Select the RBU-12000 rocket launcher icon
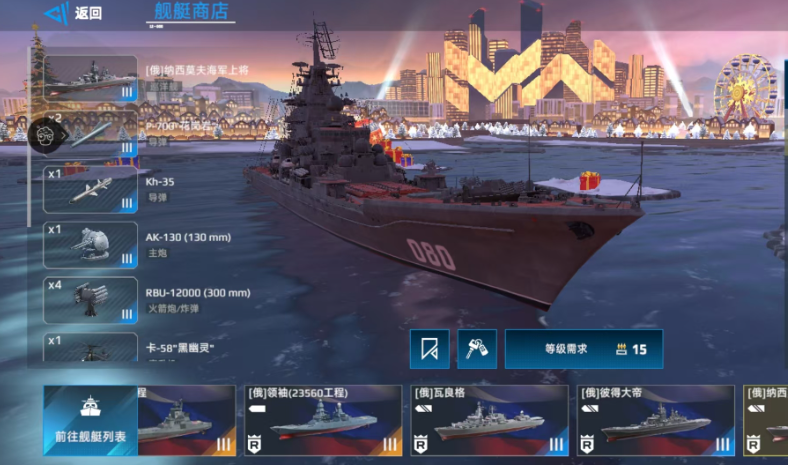This screenshot has width=788, height=465. pyautogui.click(x=90, y=301)
